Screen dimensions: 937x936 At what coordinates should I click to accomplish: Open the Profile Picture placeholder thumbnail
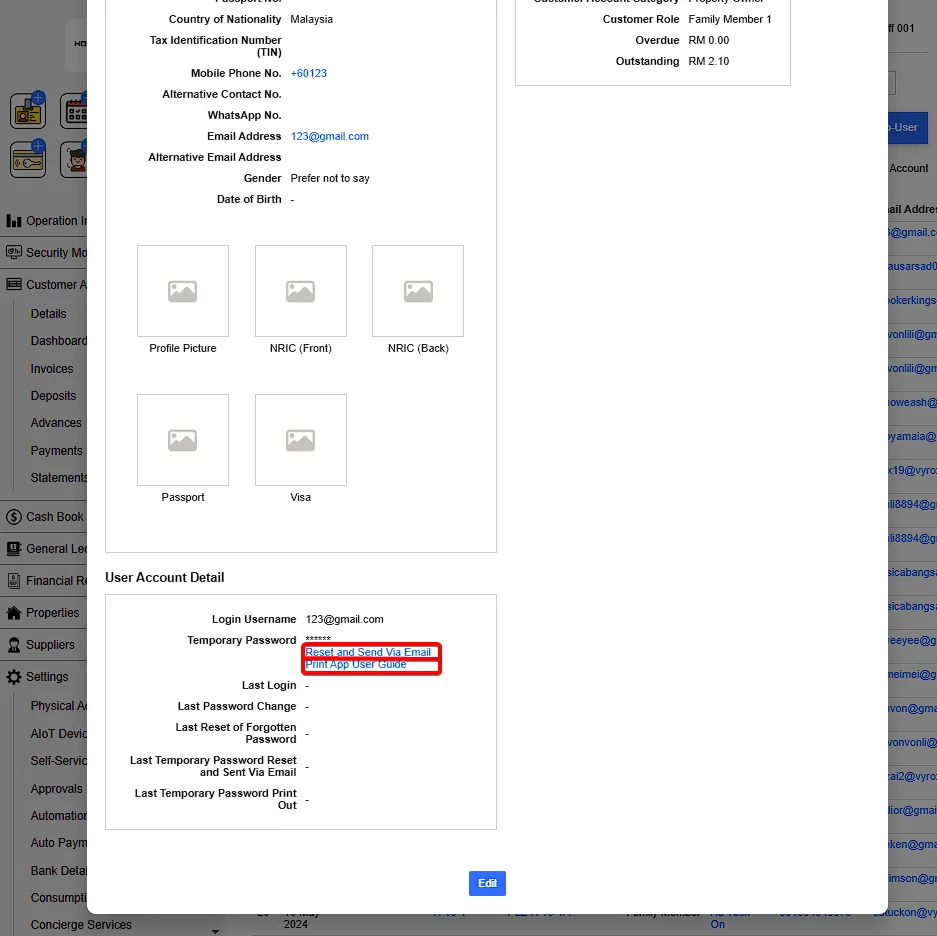click(183, 291)
